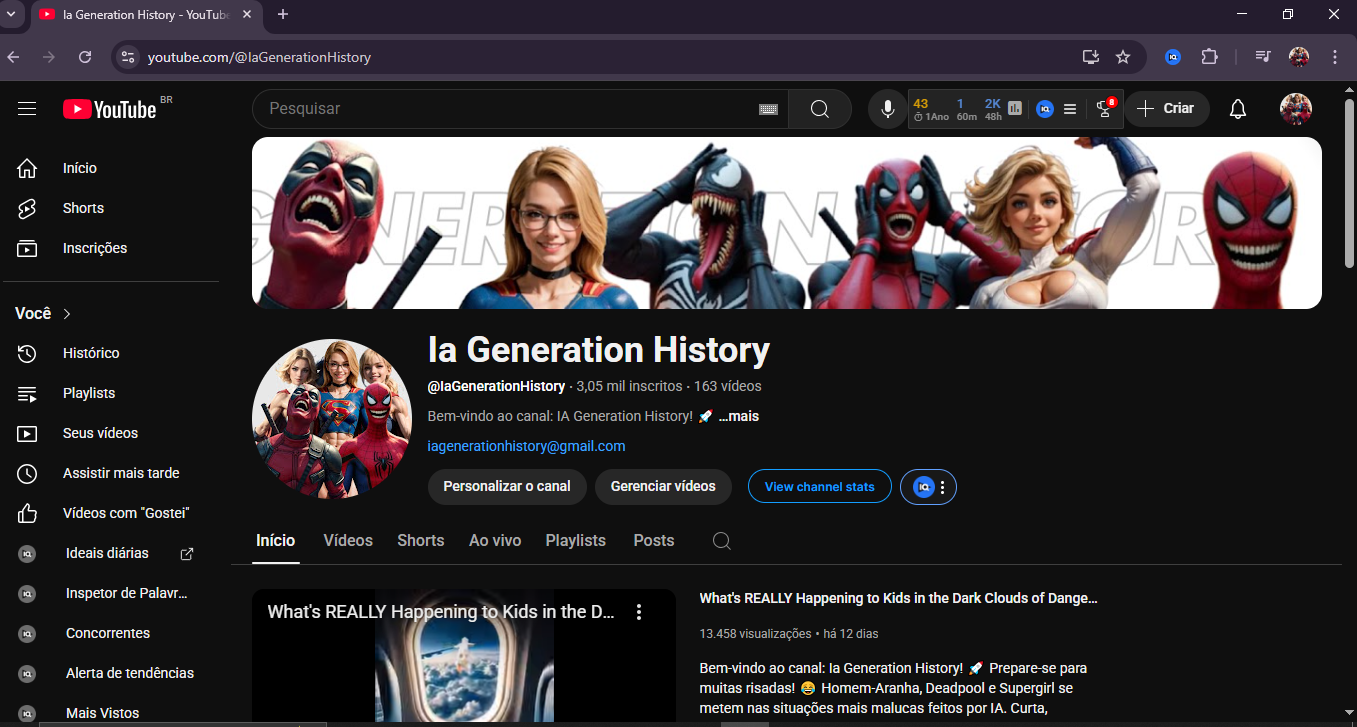Click Gerenciar vídeos button

[x=663, y=487]
